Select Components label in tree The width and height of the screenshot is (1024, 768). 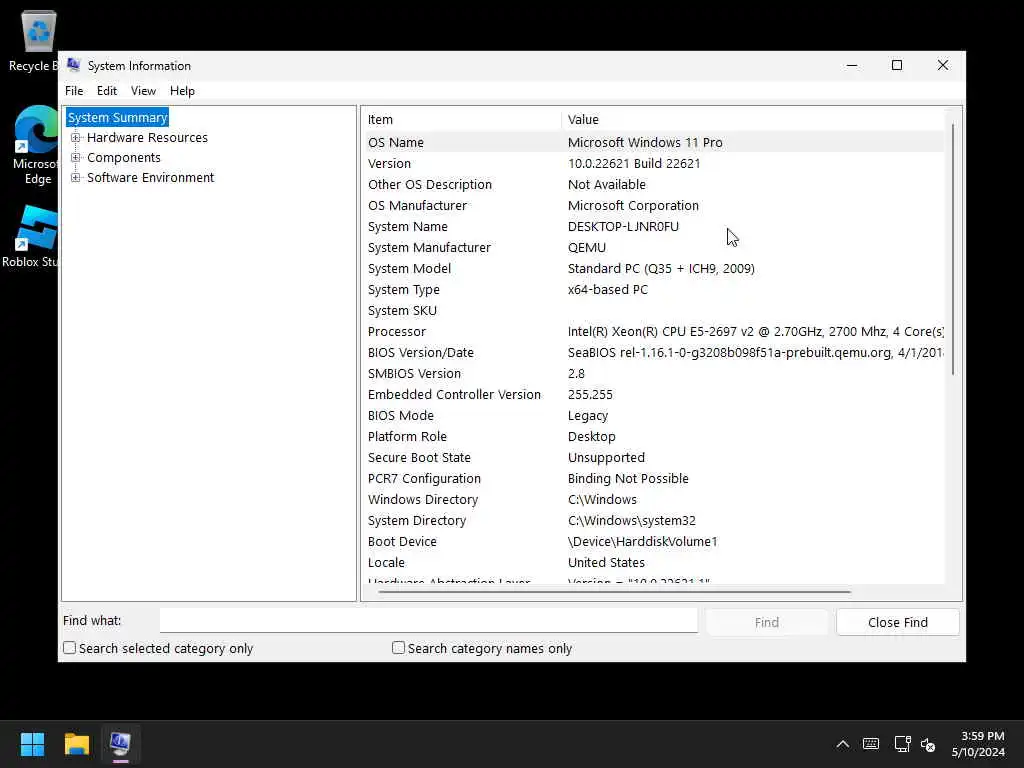pyautogui.click(x=123, y=158)
